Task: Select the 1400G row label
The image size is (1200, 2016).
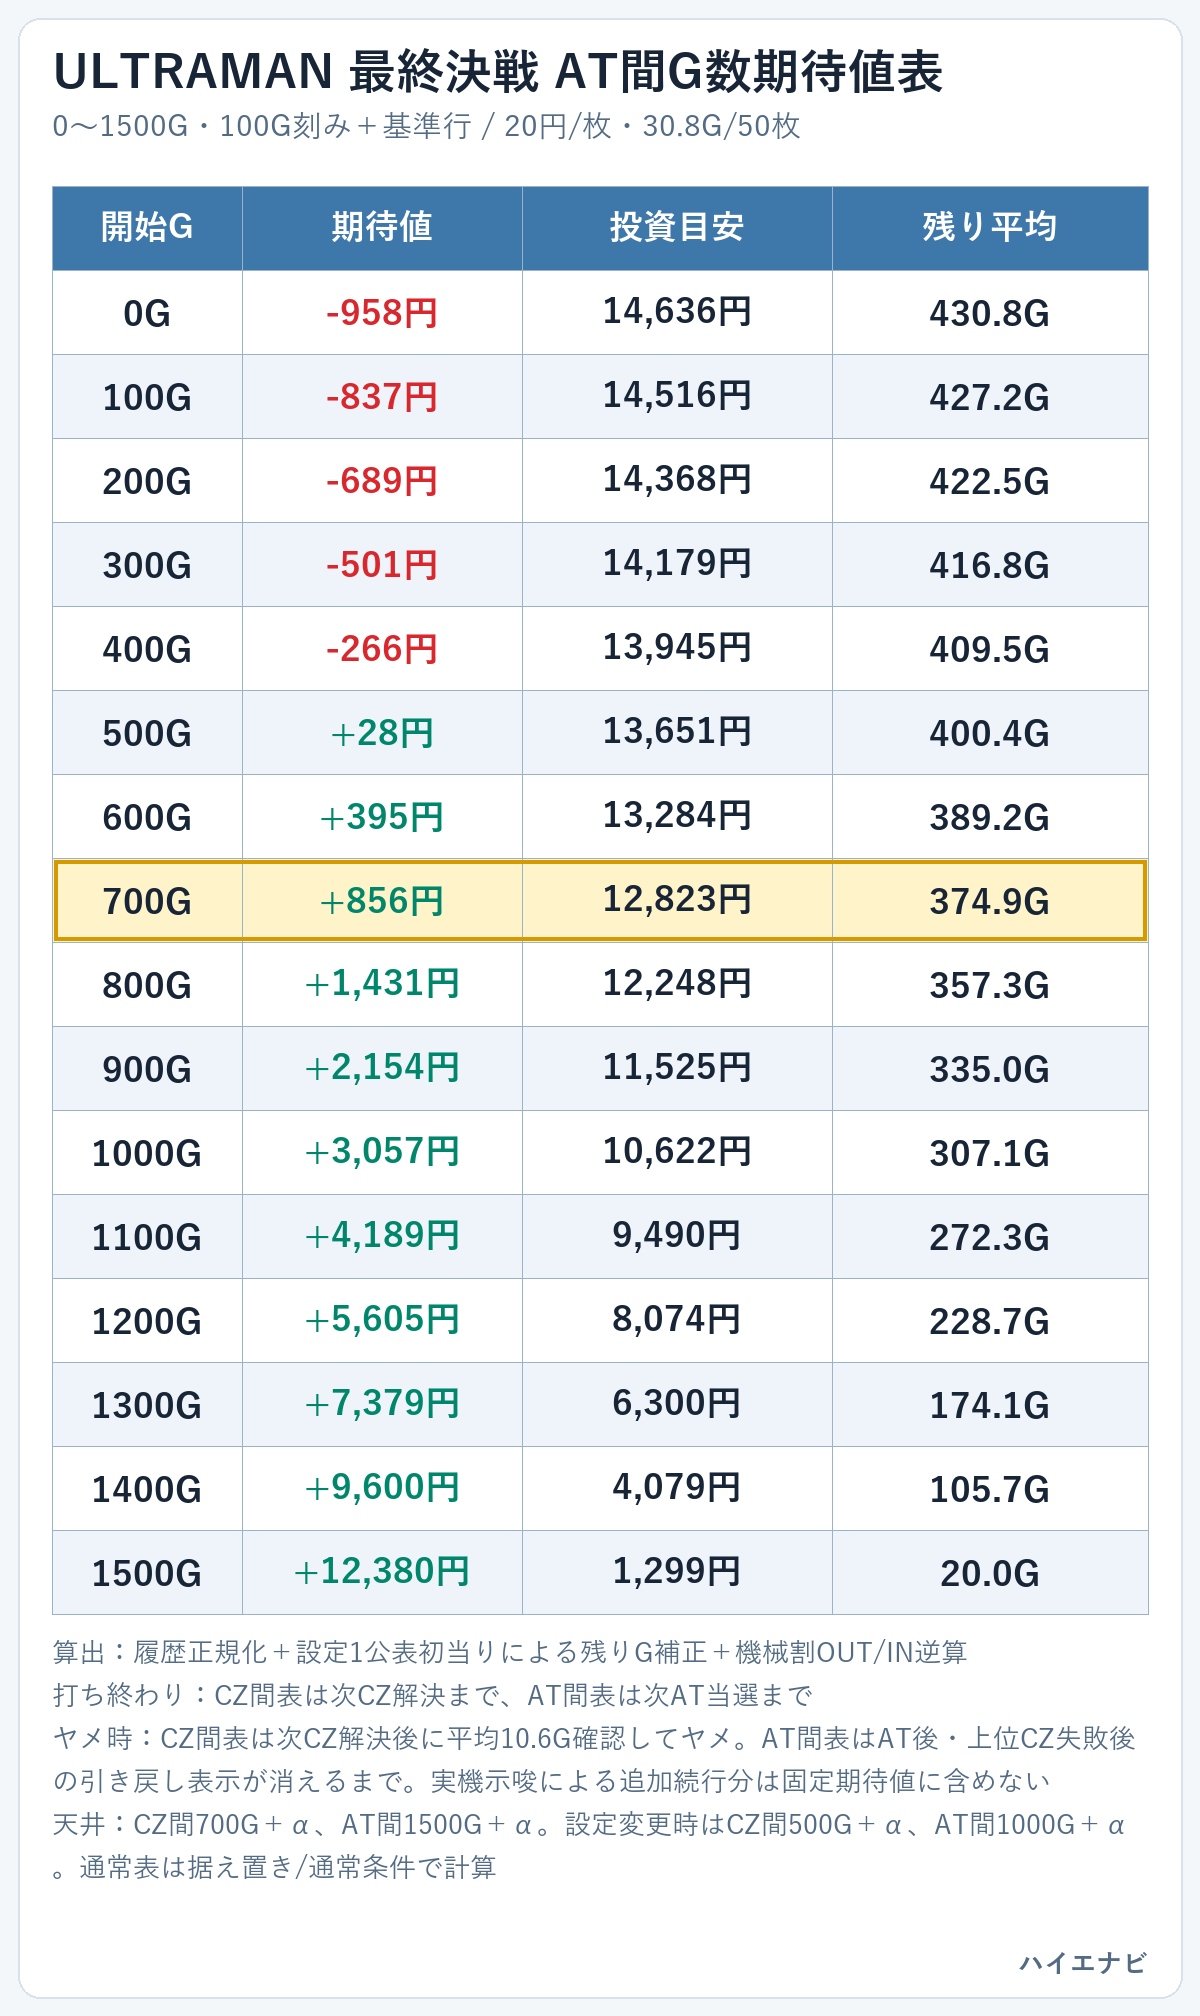Action: (147, 1489)
